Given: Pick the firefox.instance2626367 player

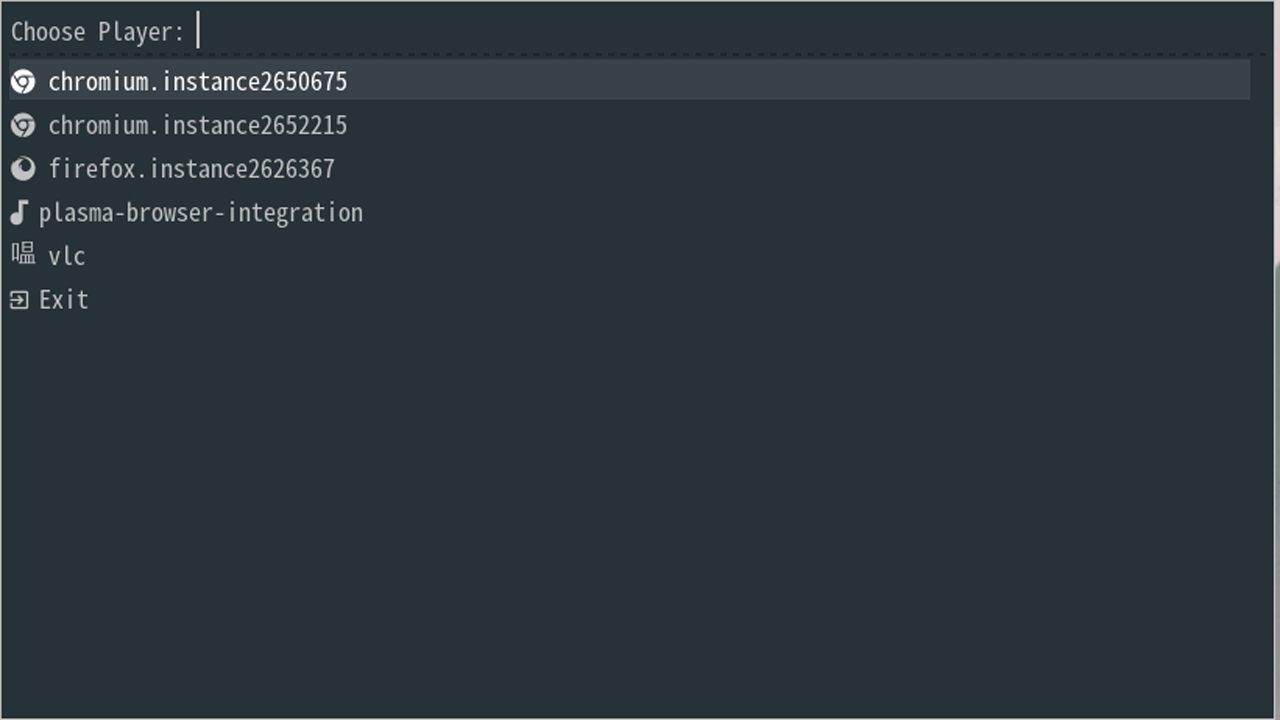Looking at the screenshot, I should click(191, 169).
